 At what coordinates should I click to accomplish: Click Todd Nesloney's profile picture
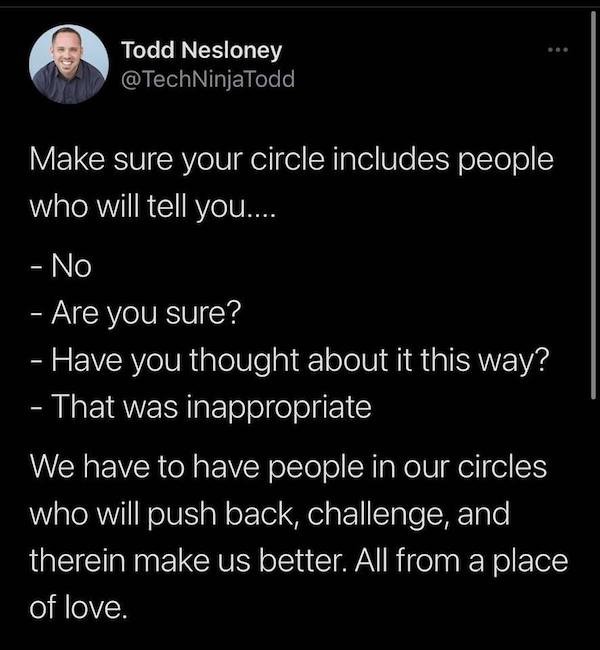point(69,64)
